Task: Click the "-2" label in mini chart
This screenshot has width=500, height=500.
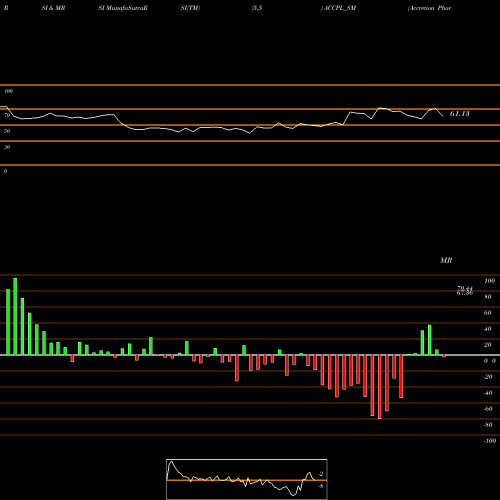Action: pyautogui.click(x=321, y=474)
